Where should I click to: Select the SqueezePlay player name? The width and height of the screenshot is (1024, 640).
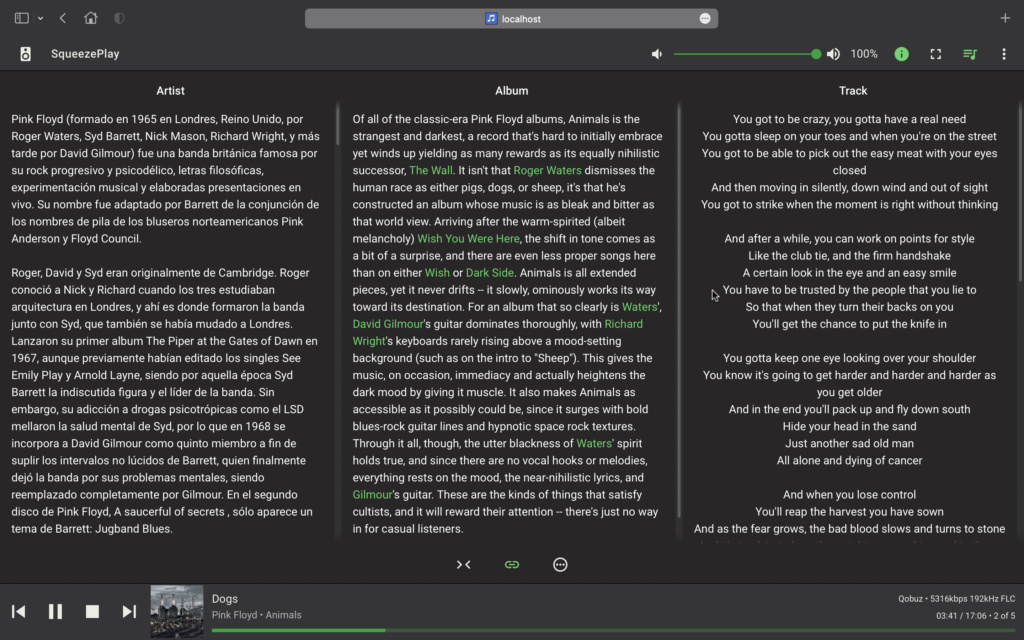[x=85, y=54]
